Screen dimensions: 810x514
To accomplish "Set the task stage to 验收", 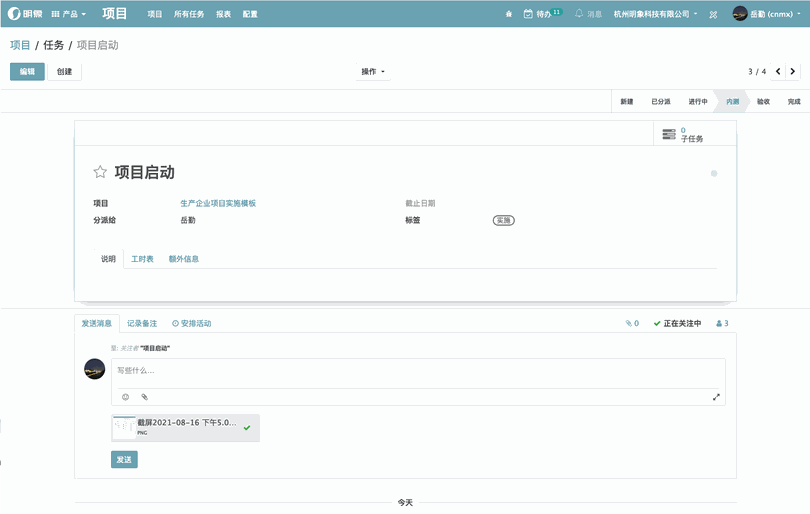I will pyautogui.click(x=763, y=101).
